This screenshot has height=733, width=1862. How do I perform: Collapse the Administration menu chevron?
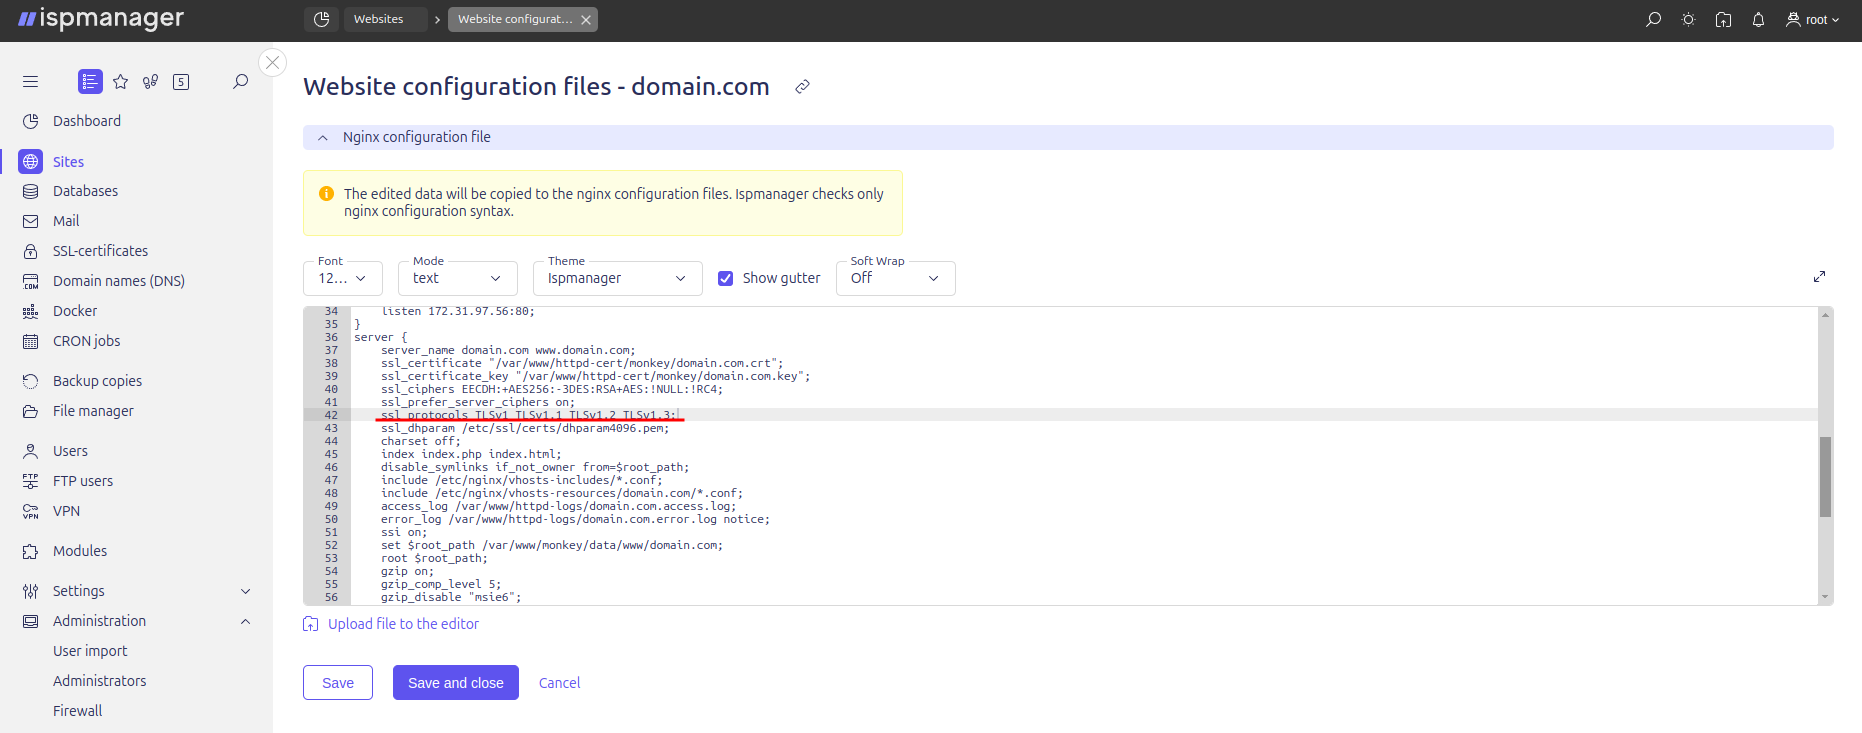click(245, 621)
